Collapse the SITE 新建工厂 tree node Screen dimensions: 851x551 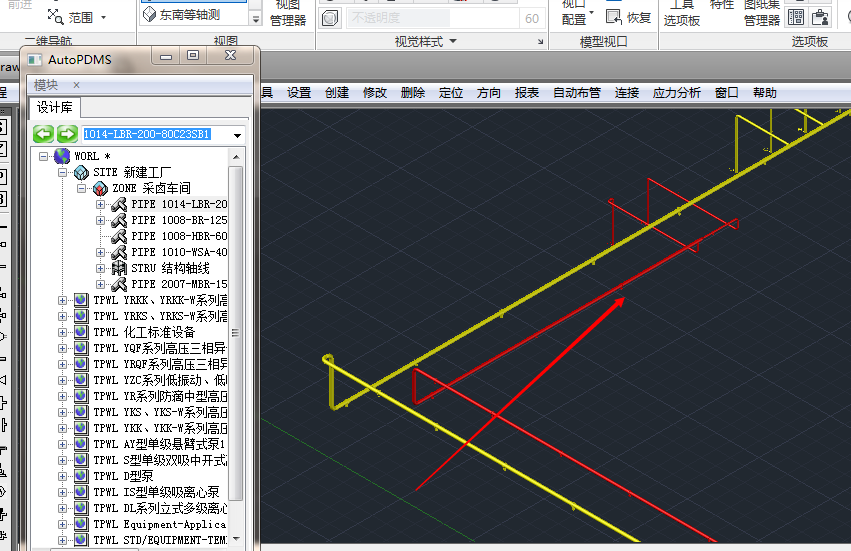pos(62,173)
